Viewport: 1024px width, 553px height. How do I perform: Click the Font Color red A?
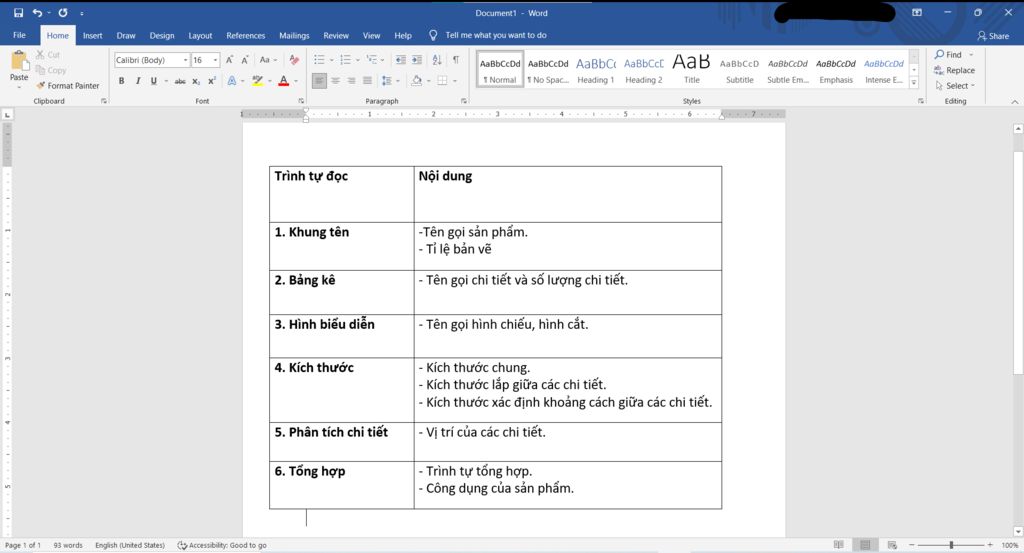[283, 81]
